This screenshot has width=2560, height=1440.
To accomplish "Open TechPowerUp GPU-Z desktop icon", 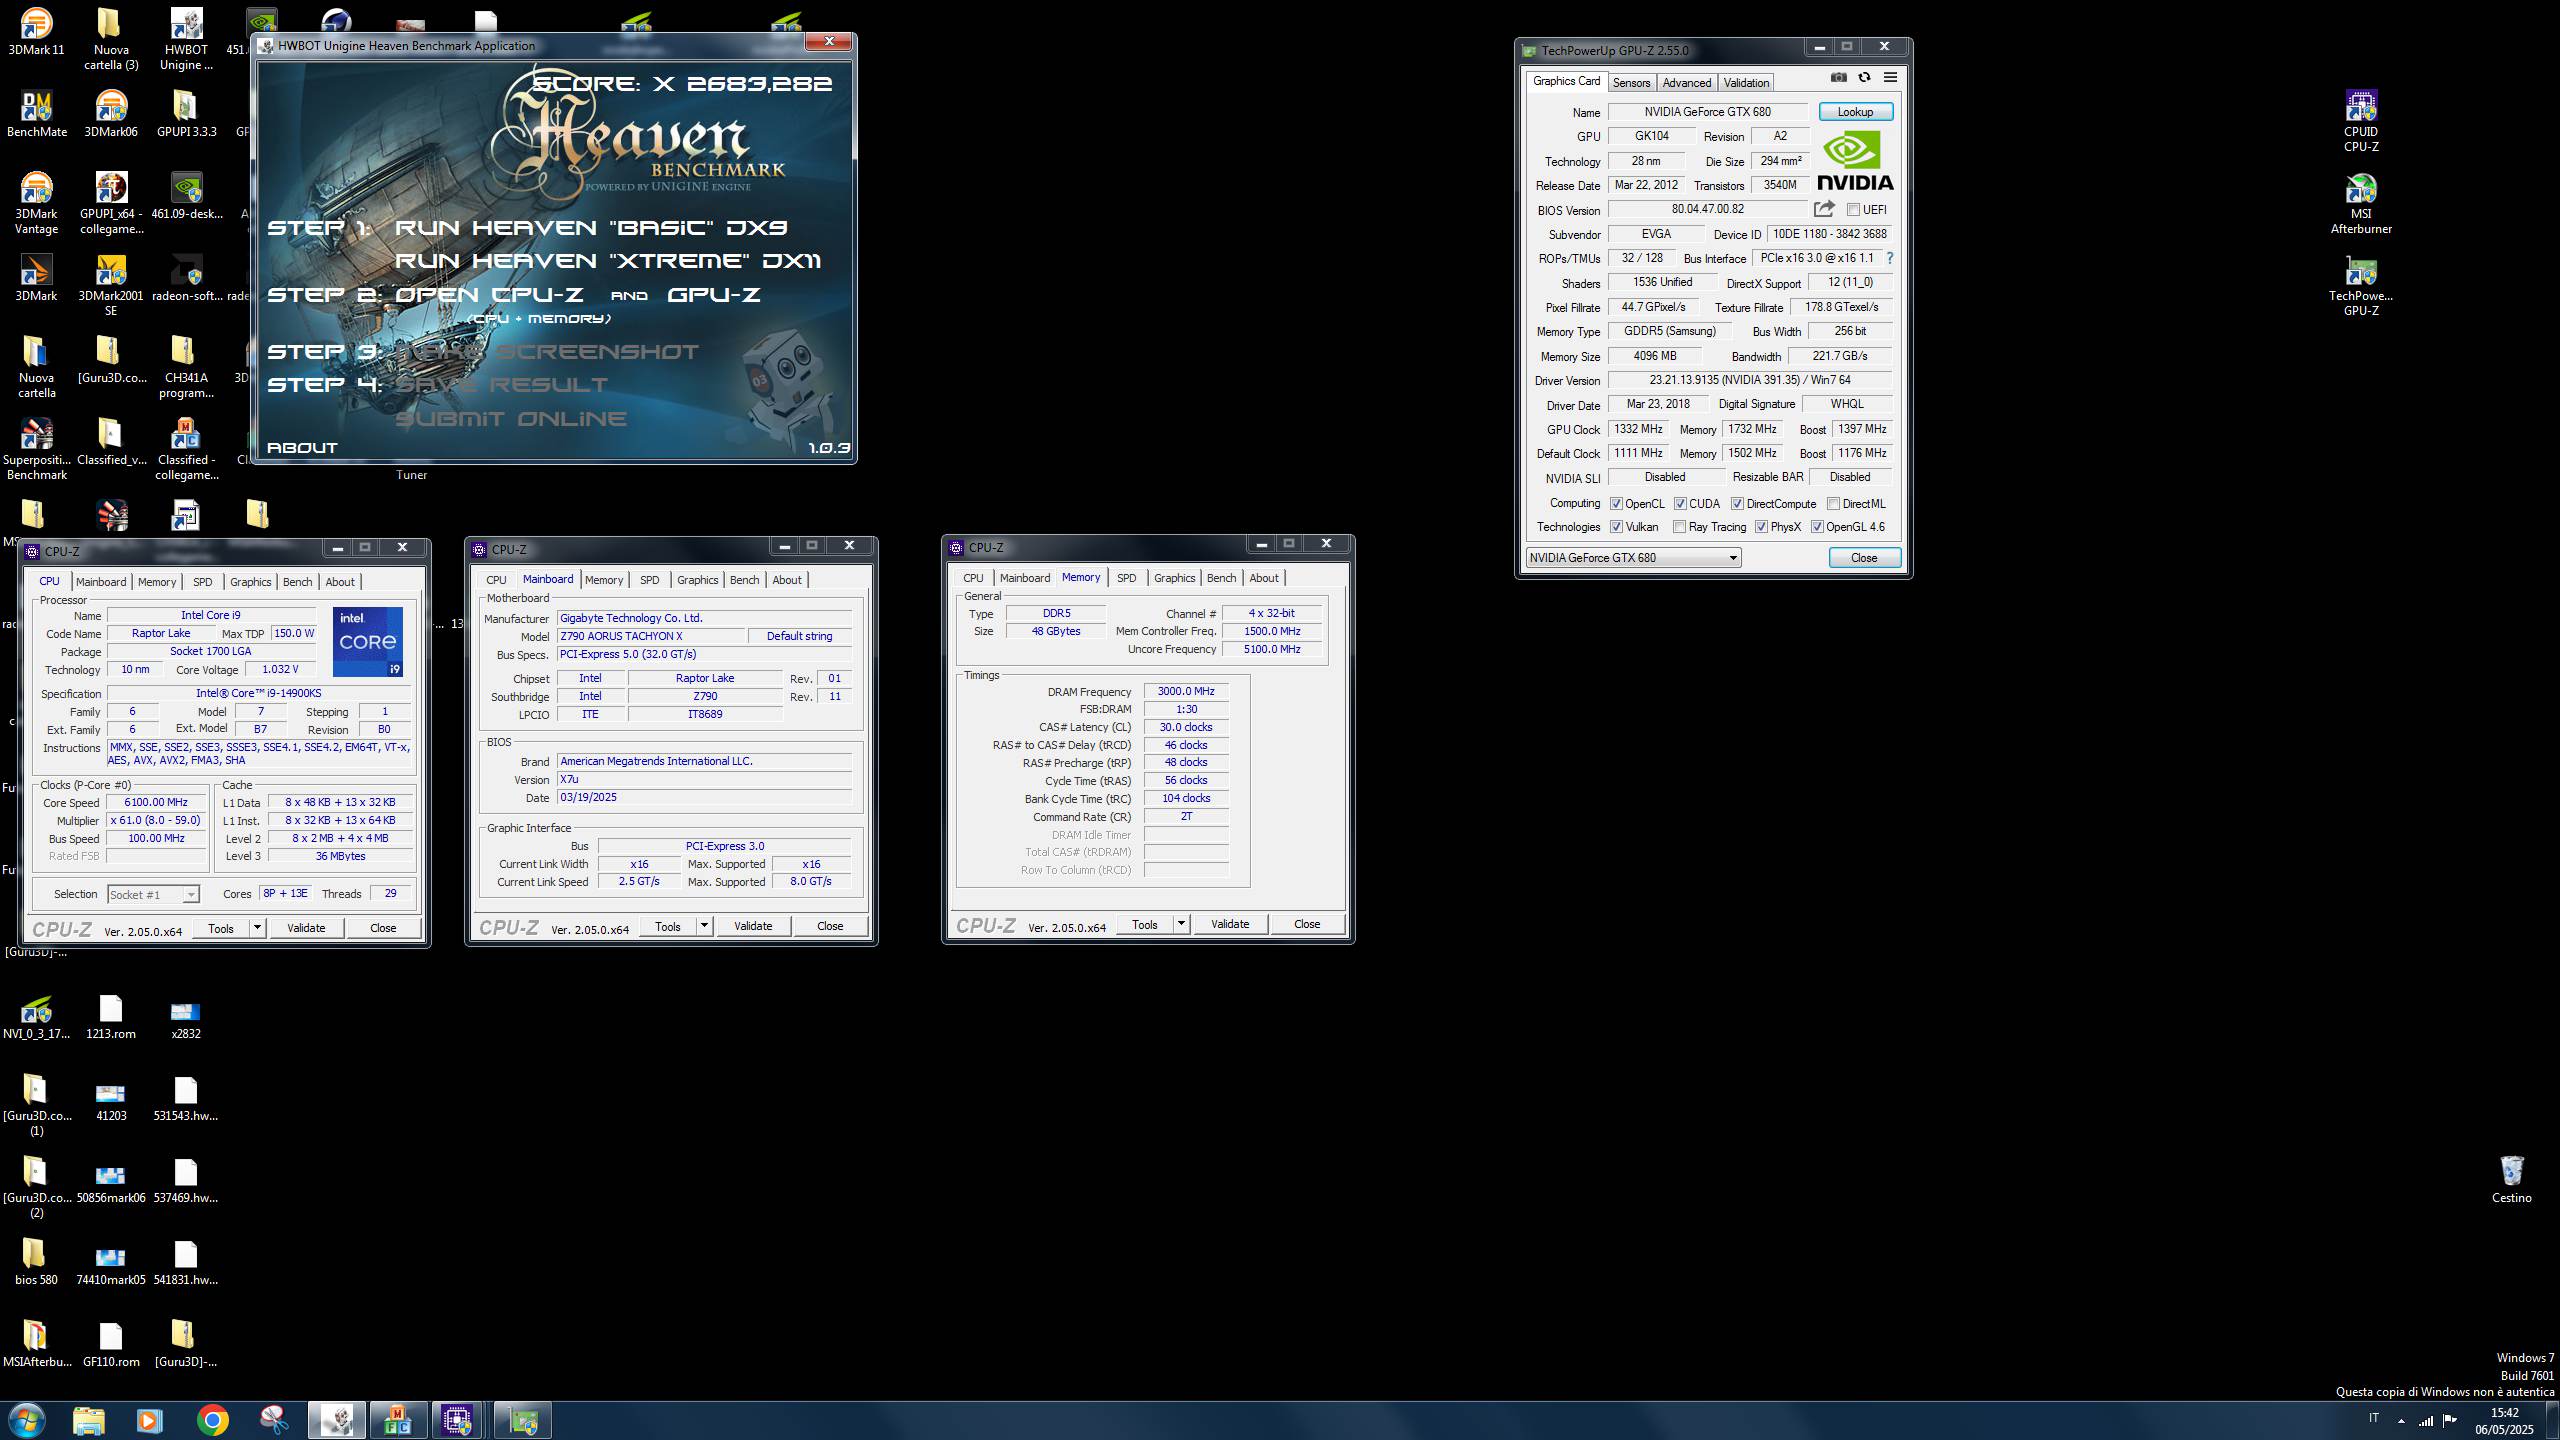I will coord(2361,286).
